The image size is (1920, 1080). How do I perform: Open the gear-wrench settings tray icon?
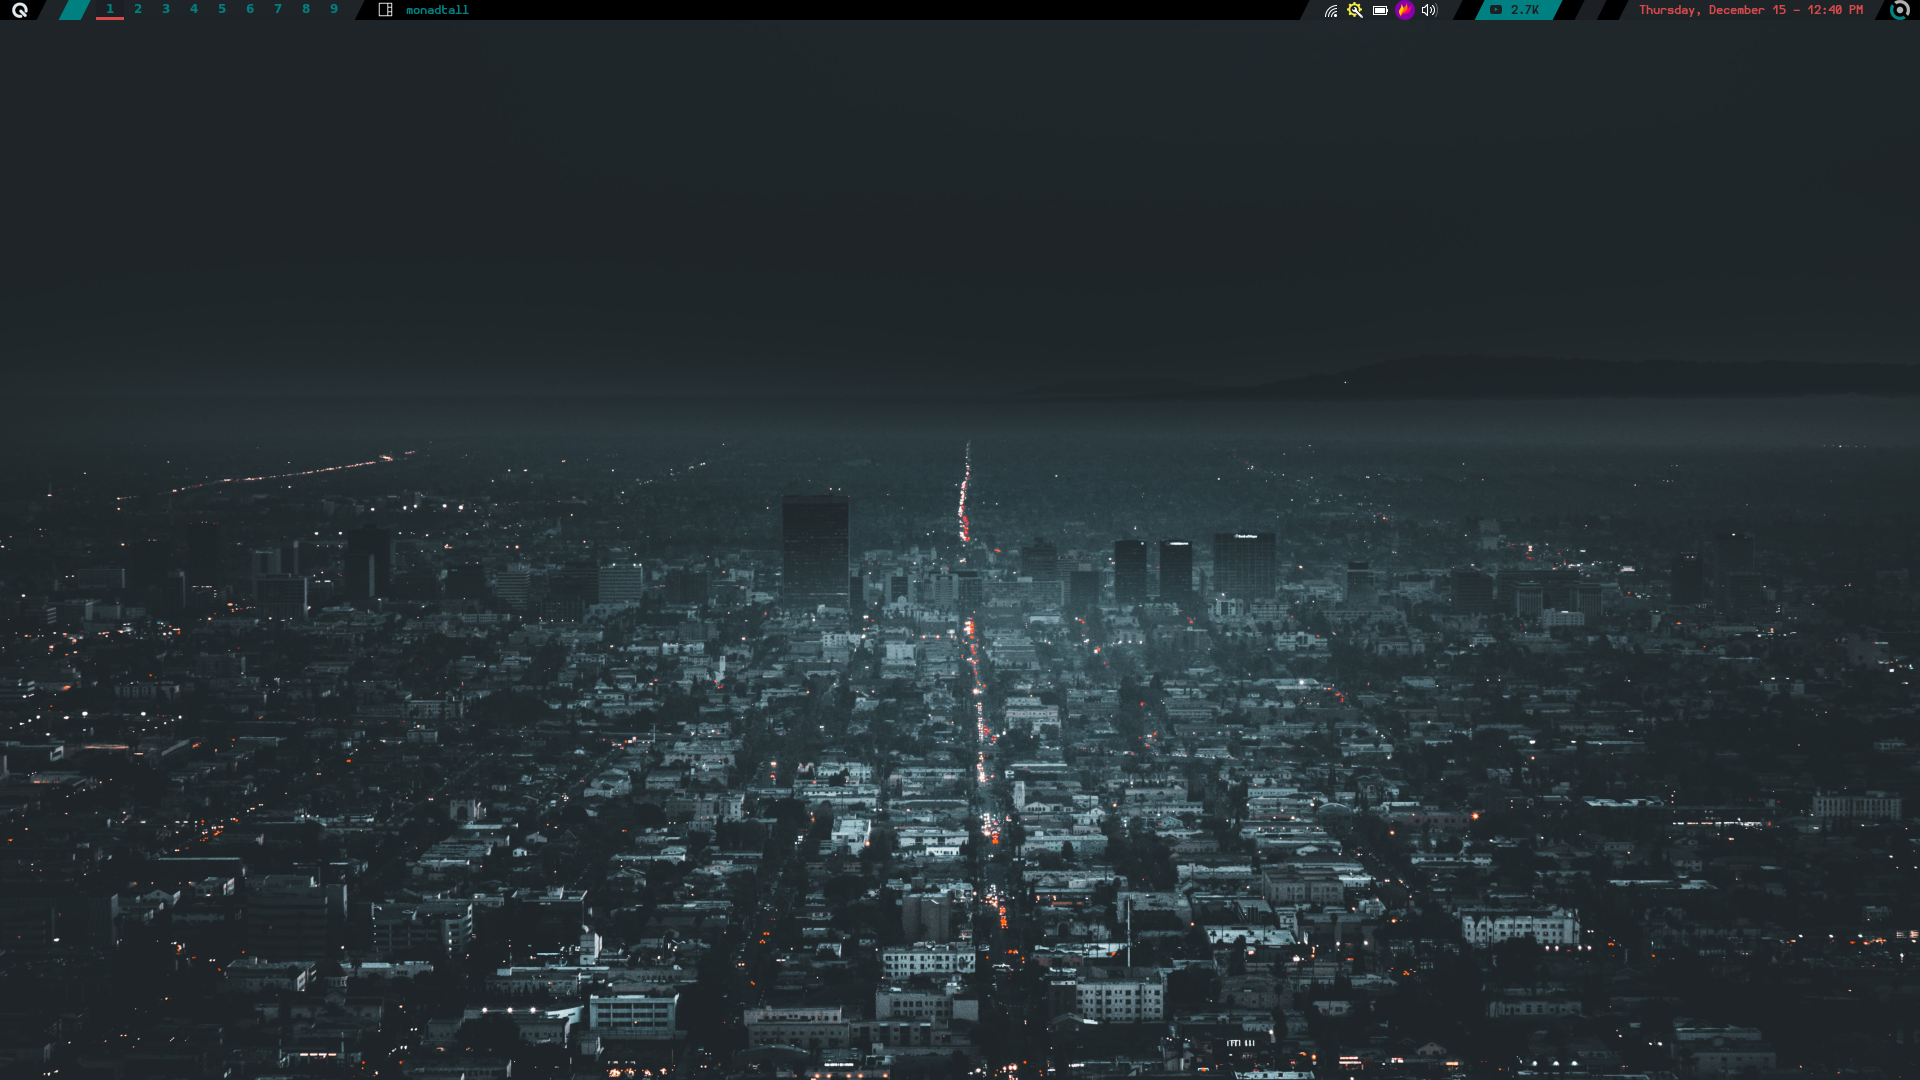click(x=1355, y=10)
